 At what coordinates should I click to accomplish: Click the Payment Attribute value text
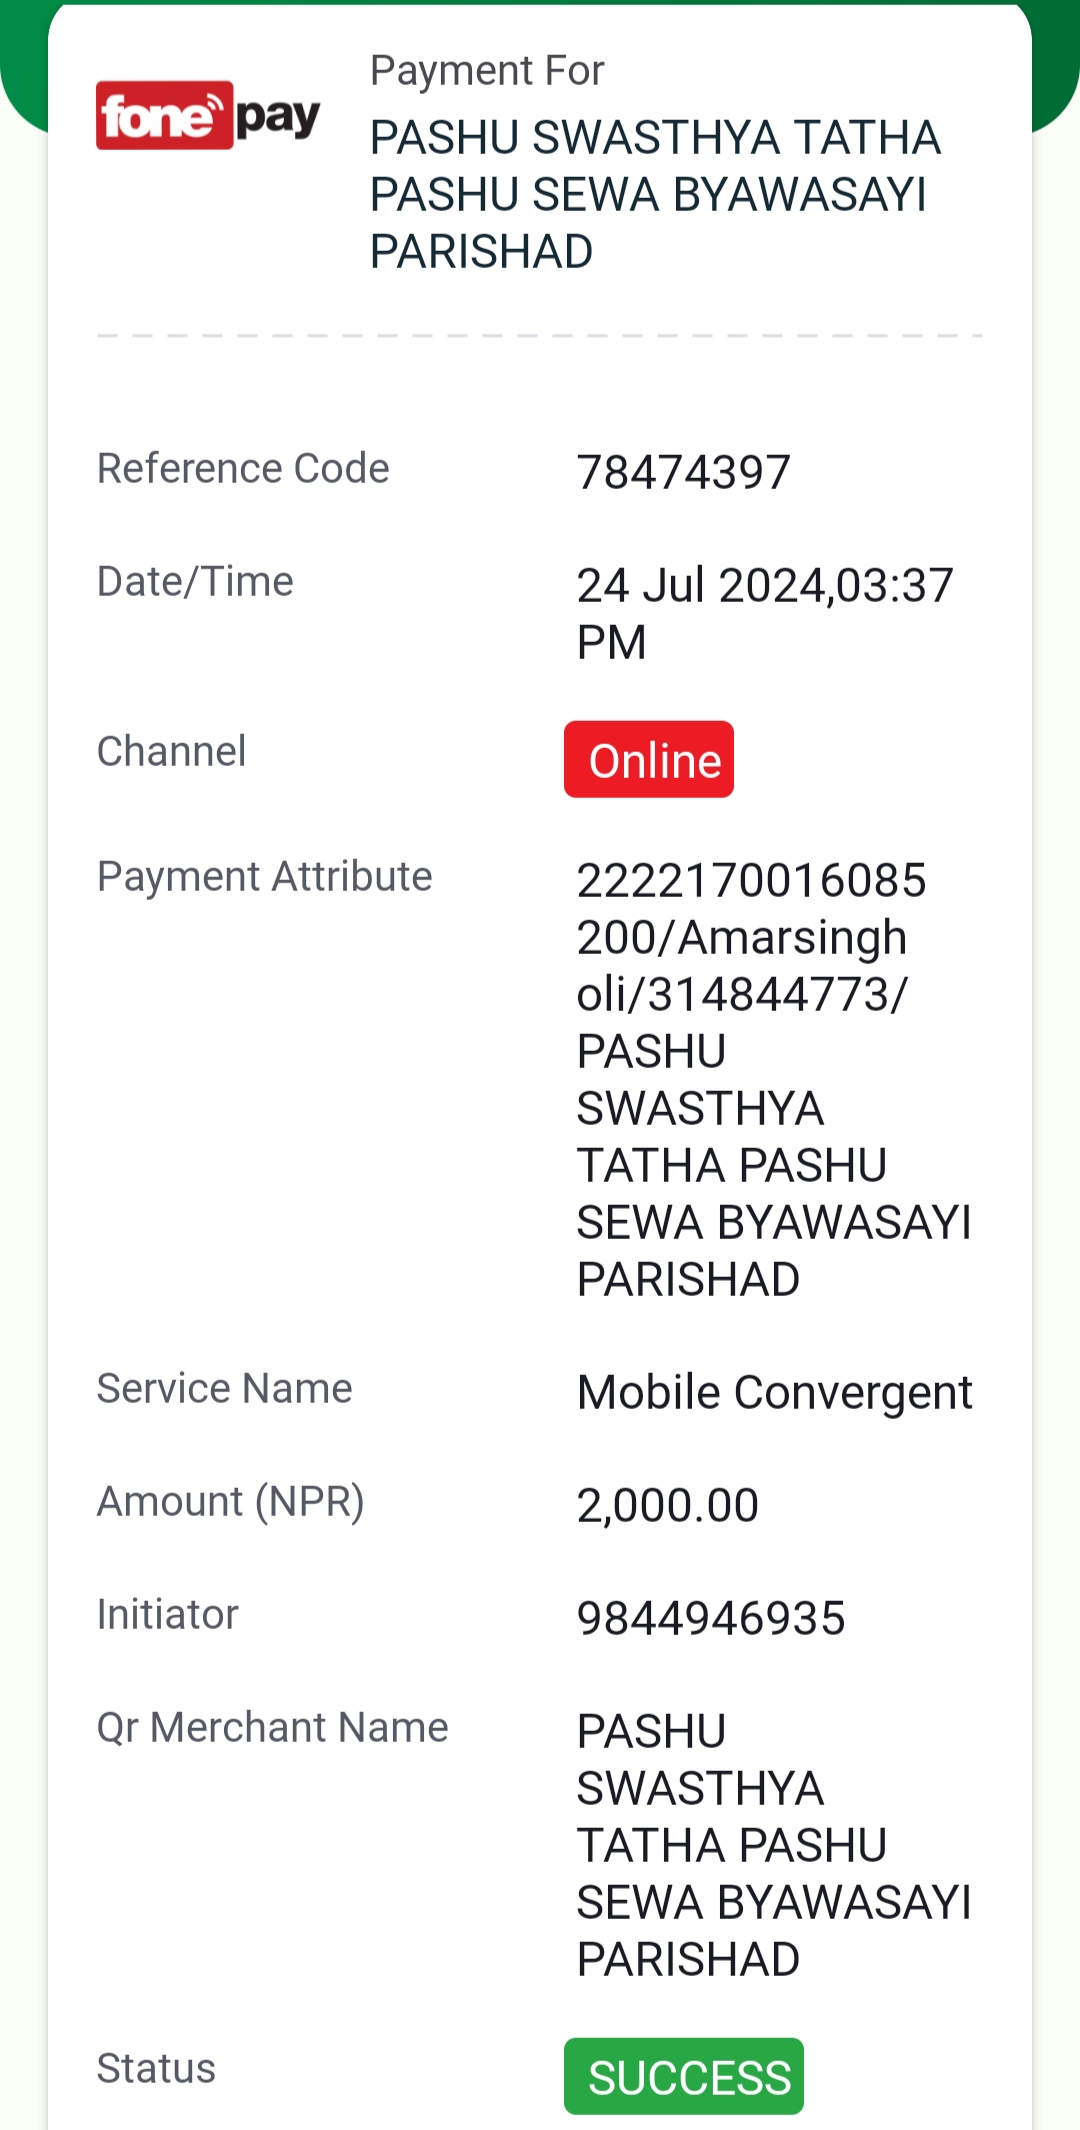click(774, 1080)
